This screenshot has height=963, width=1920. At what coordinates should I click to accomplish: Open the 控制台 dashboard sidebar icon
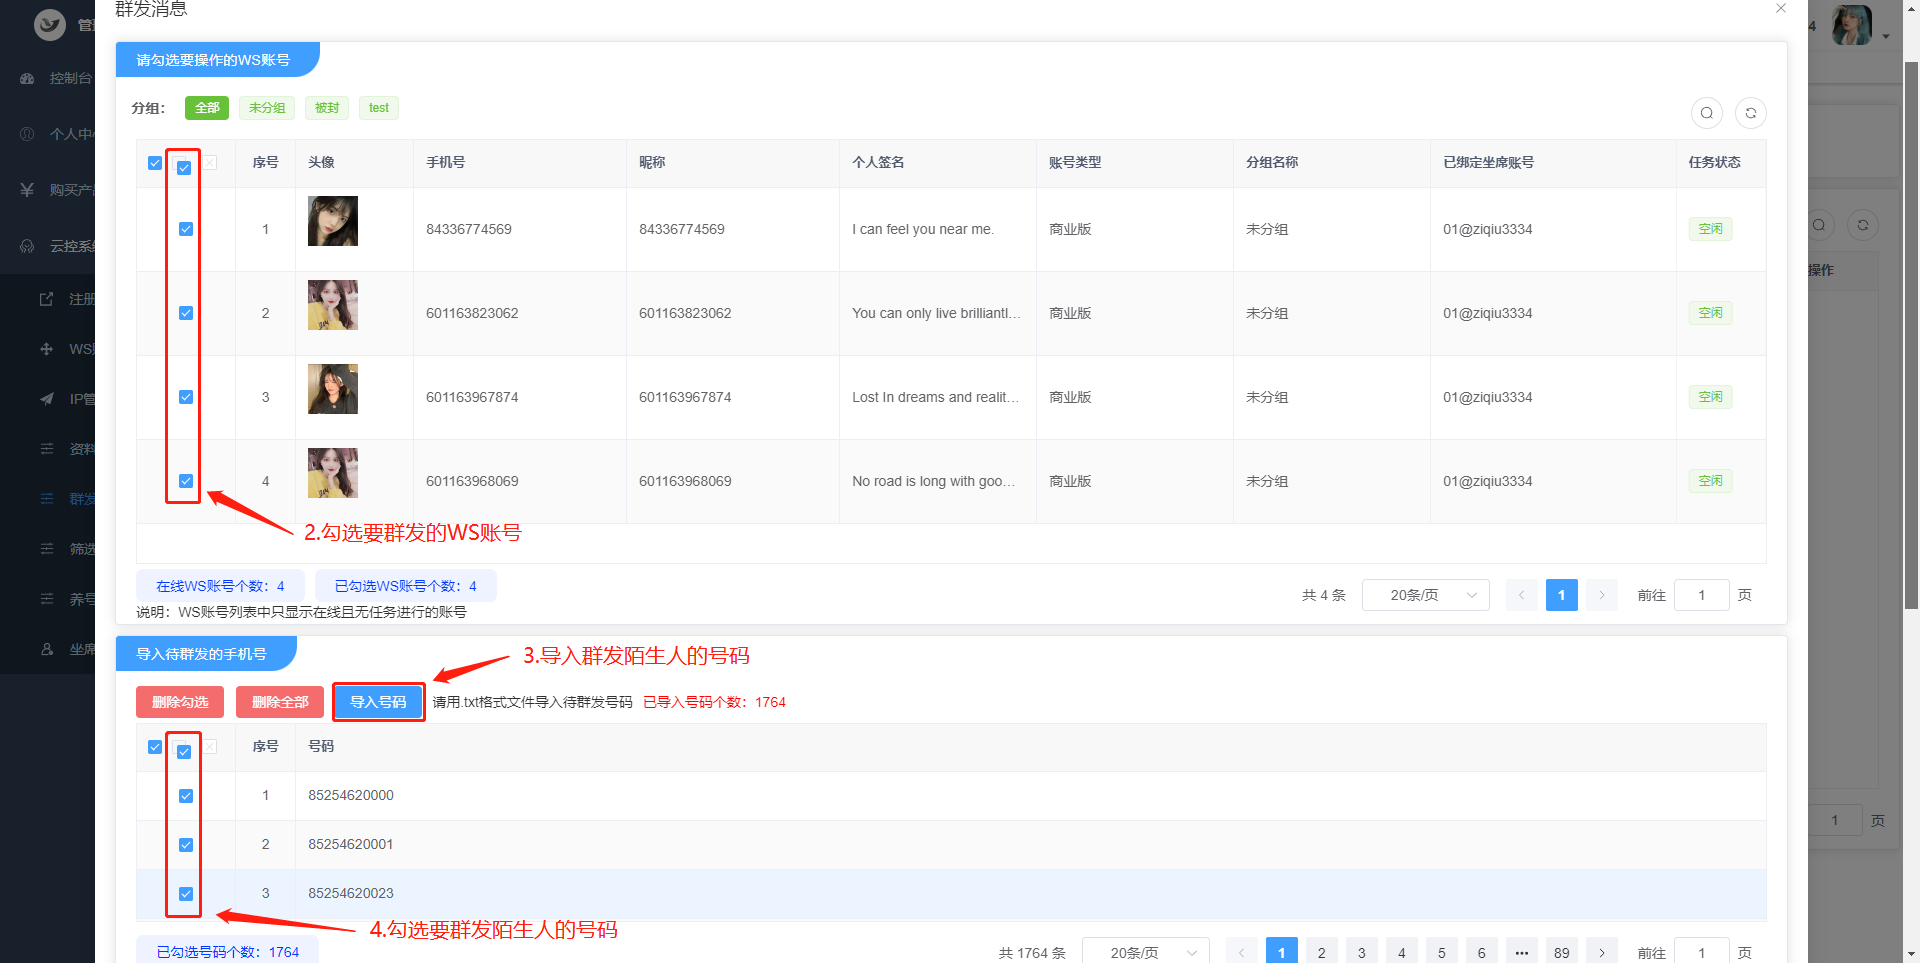pos(27,78)
